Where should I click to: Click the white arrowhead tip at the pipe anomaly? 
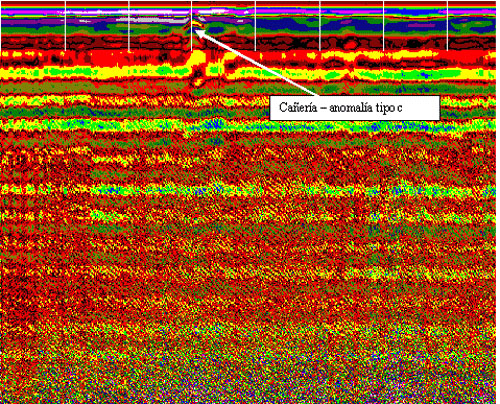pyautogui.click(x=195, y=31)
